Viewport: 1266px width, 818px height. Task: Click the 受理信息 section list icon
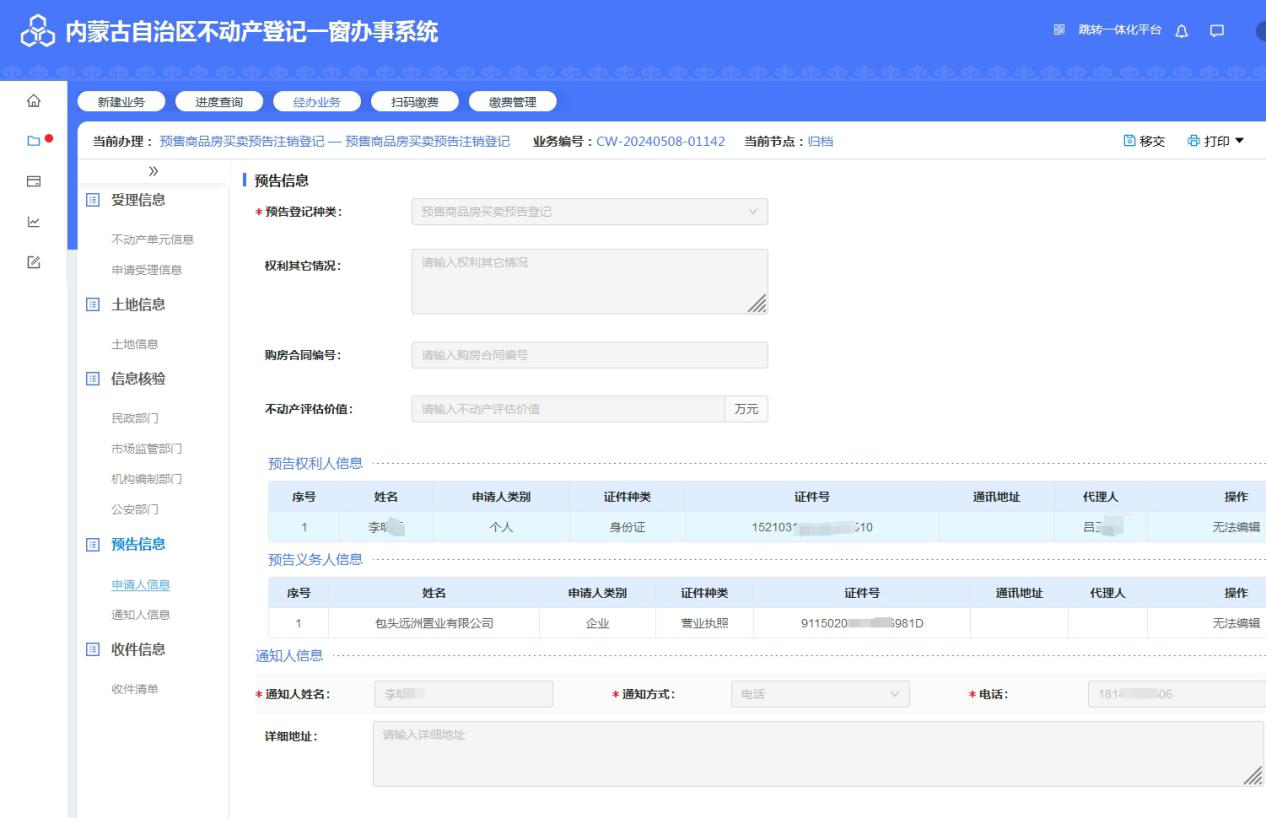[x=94, y=200]
